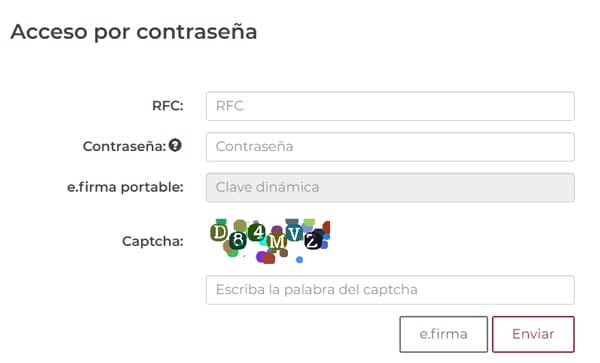
Task: Click the letter V captcha circle
Action: (x=294, y=233)
